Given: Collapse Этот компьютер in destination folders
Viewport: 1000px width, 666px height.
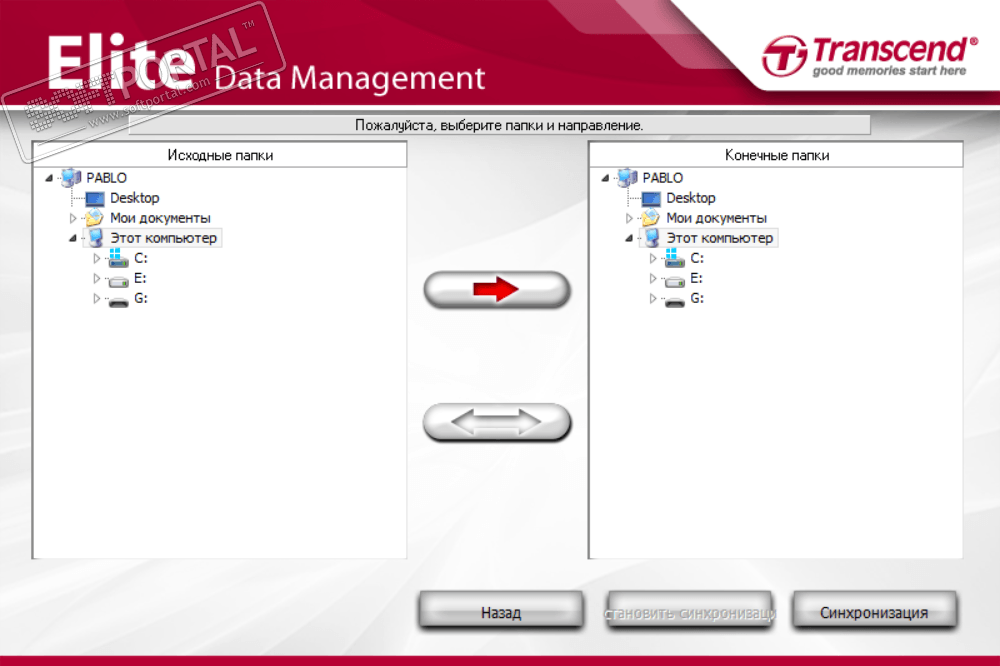Looking at the screenshot, I should [629, 238].
